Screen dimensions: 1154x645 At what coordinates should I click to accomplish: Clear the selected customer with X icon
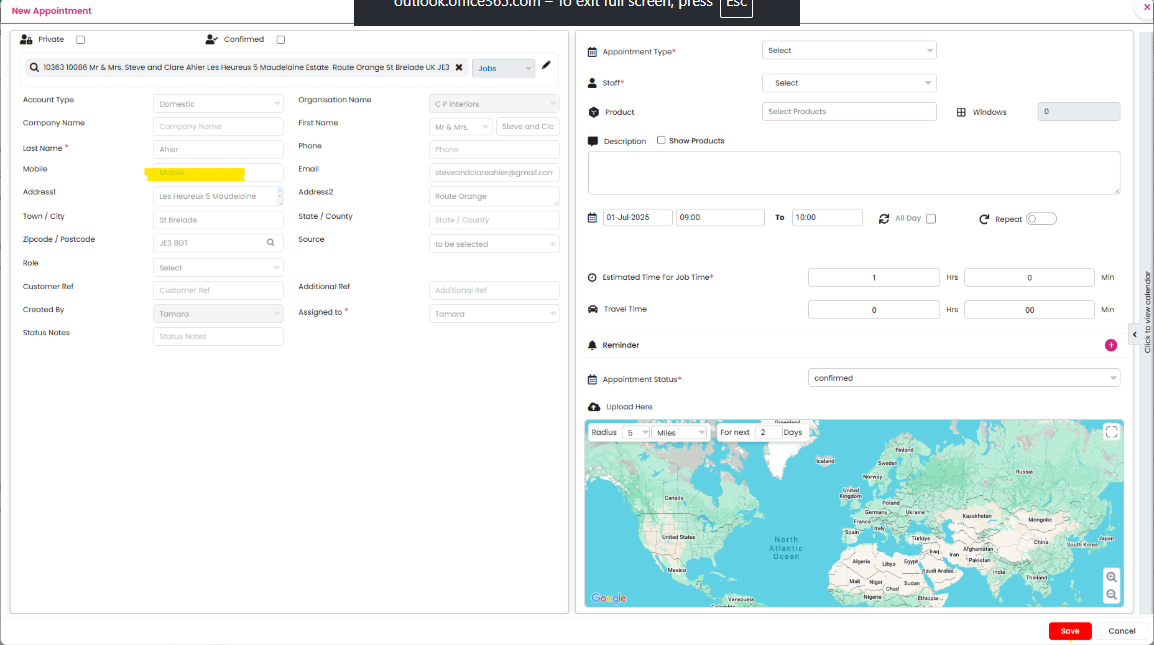459,68
